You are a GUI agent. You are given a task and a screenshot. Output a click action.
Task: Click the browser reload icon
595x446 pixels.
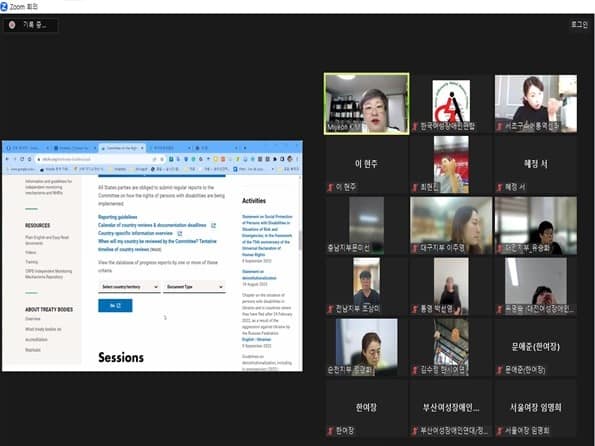tap(22, 159)
